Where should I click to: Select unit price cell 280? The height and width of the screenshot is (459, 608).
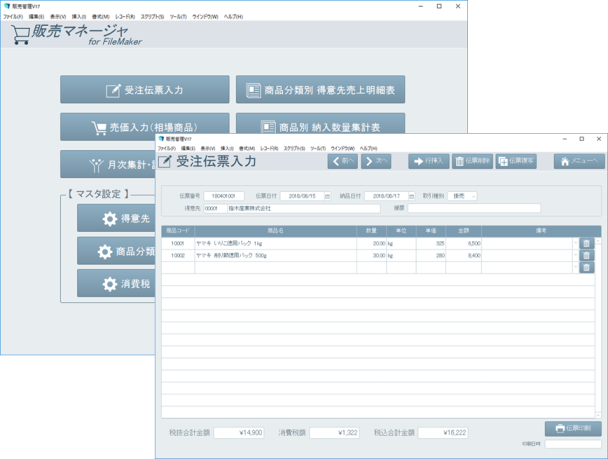[x=431, y=255]
